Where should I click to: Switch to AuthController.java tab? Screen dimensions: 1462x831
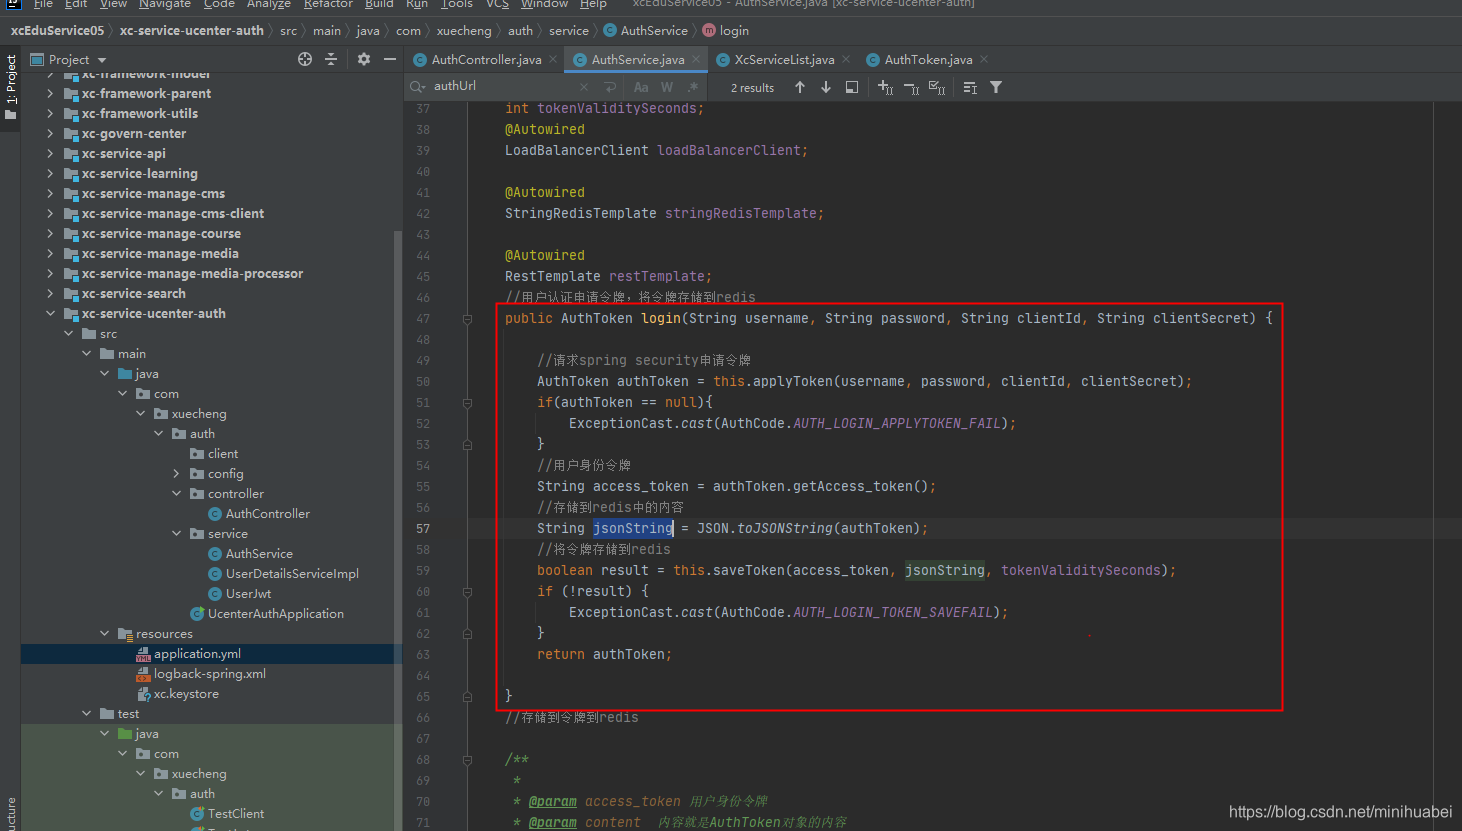(x=486, y=60)
